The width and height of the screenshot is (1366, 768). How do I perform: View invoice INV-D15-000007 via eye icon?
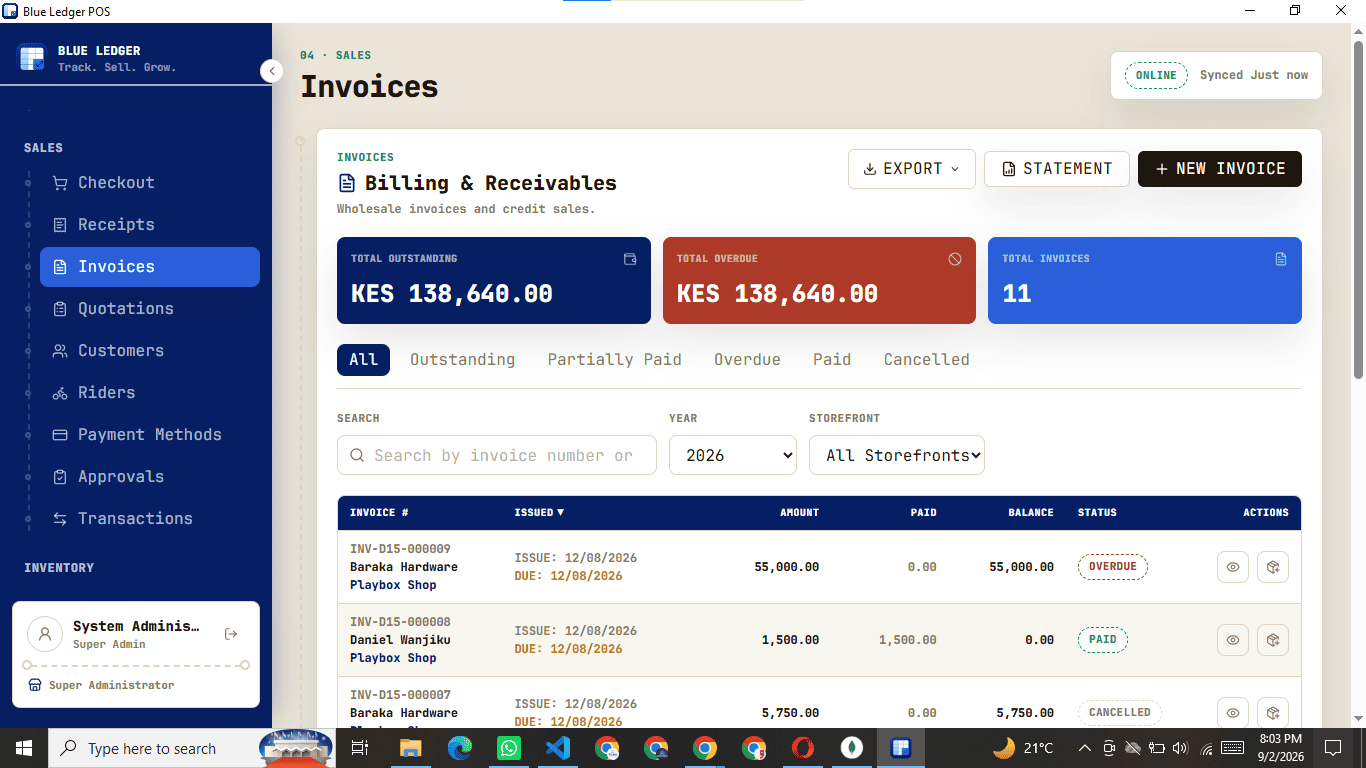pyautogui.click(x=1233, y=713)
